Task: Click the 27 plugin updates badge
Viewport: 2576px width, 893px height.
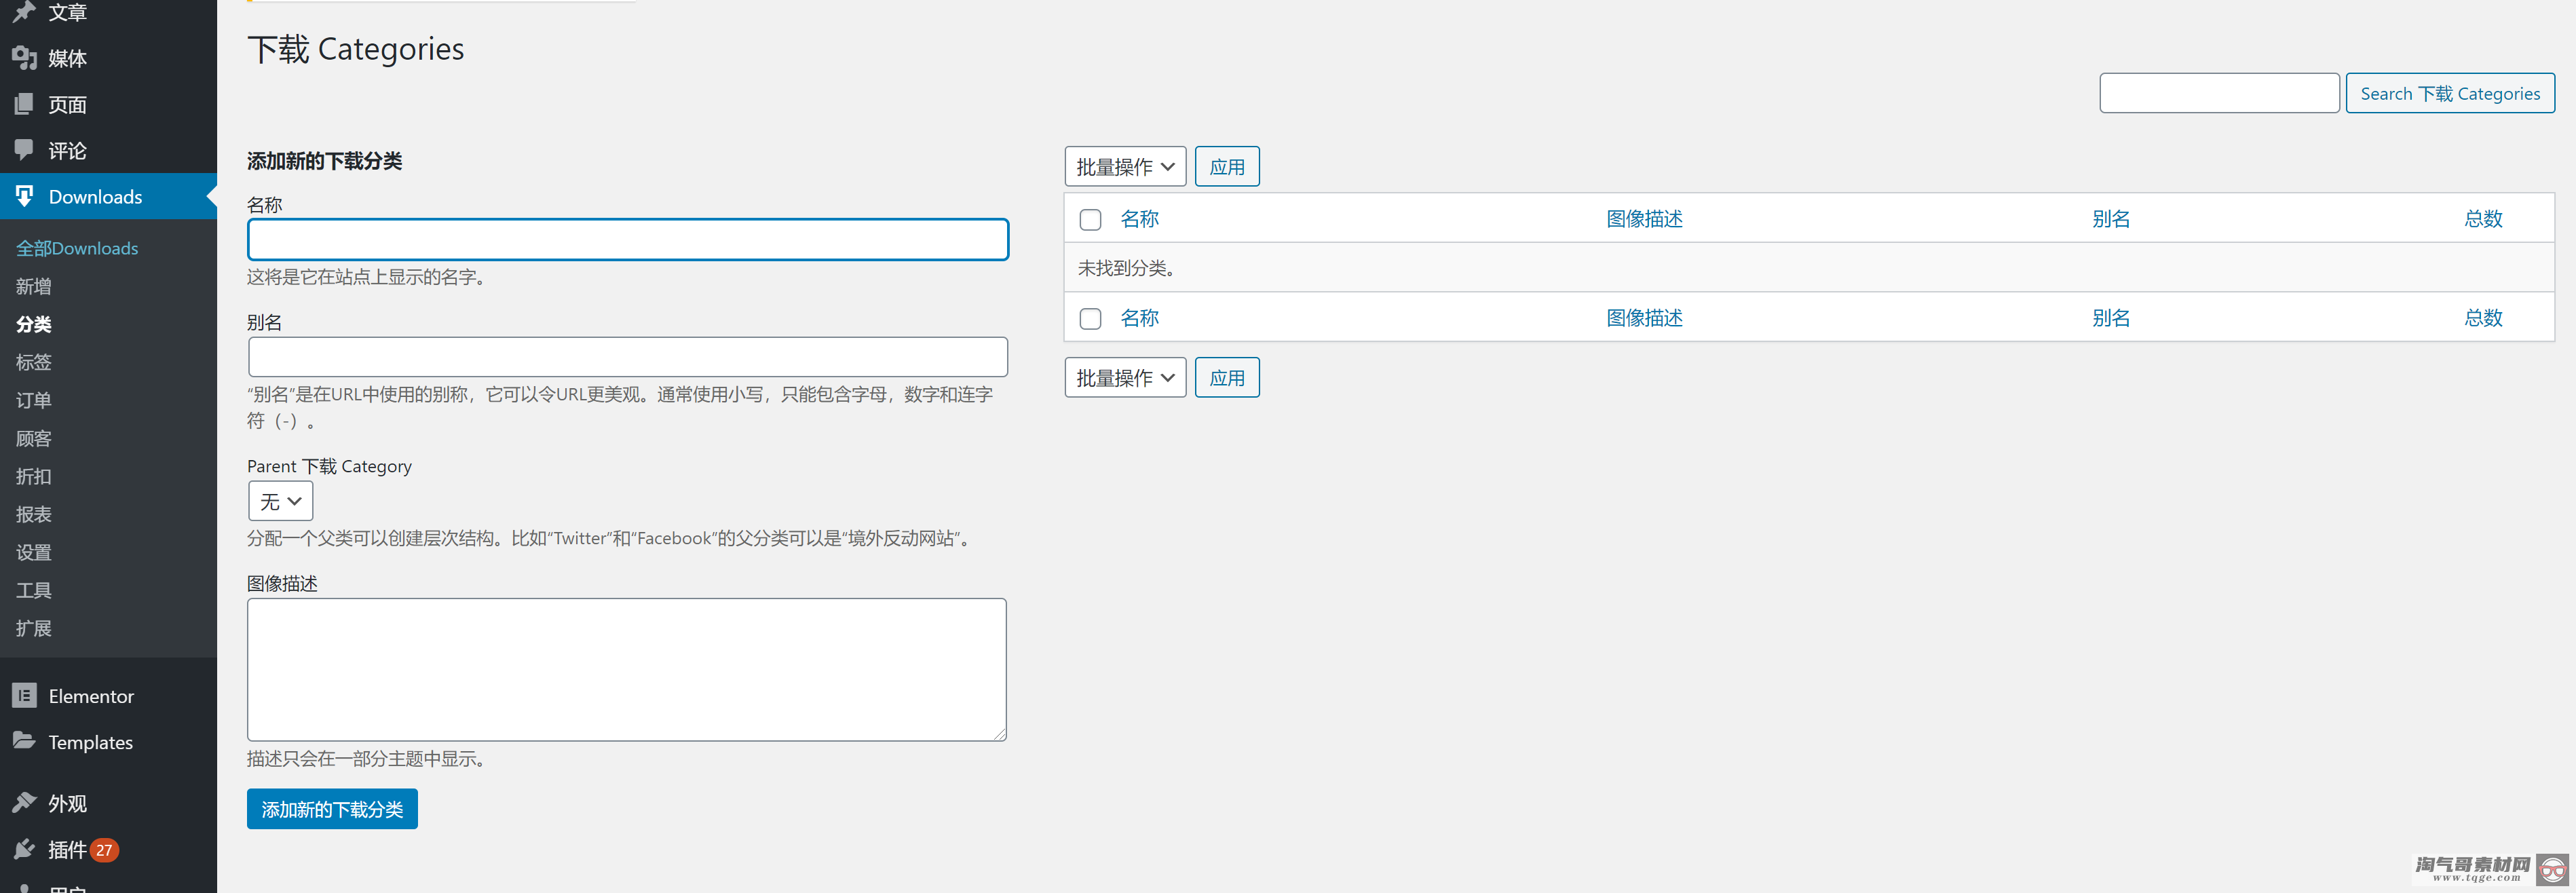Action: [104, 850]
